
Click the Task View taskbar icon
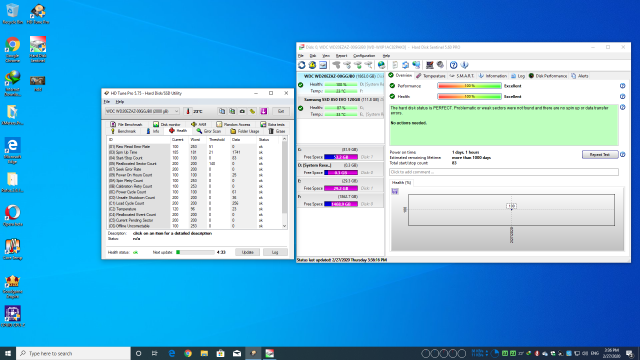(155, 353)
